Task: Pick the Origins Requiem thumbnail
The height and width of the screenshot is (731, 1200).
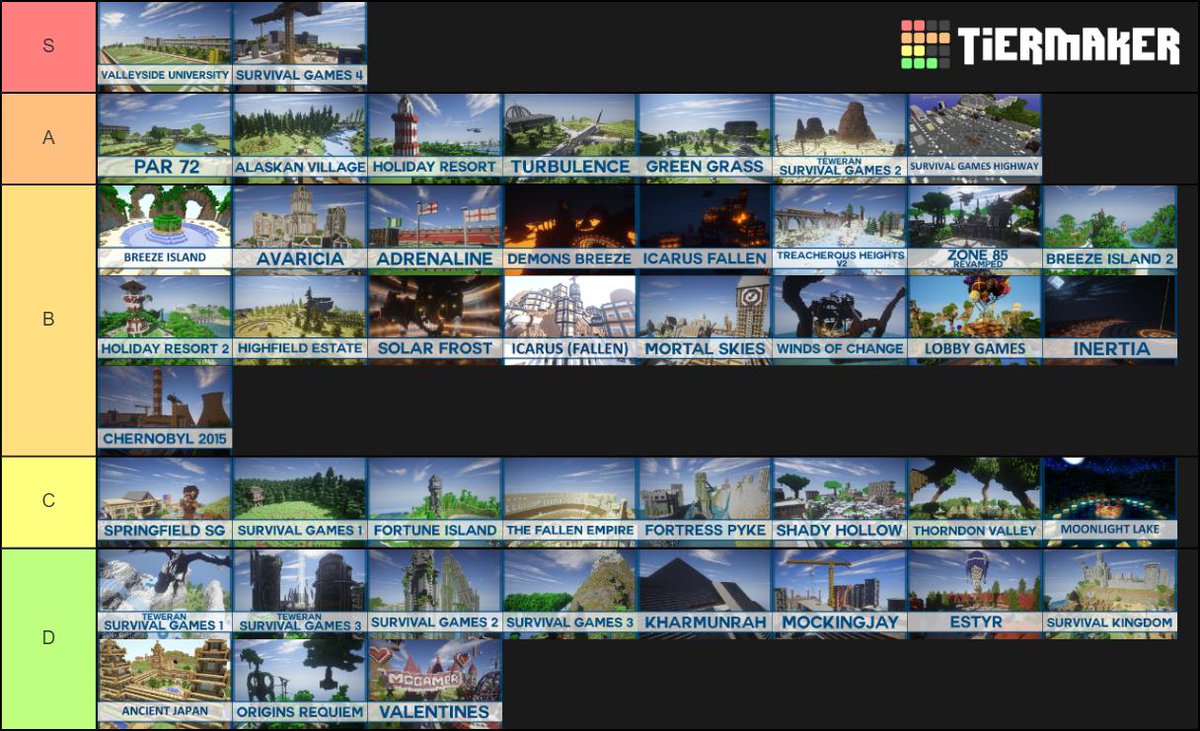Action: click(x=300, y=684)
